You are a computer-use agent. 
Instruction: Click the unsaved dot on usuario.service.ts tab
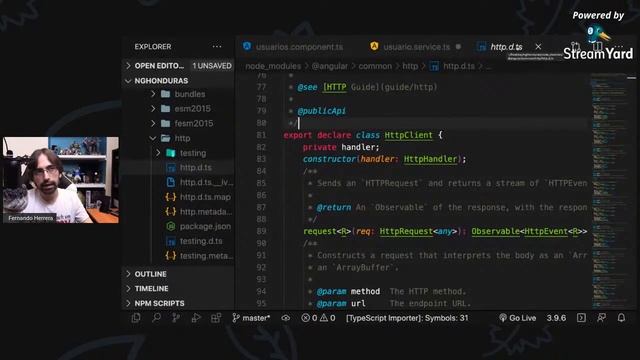point(458,47)
